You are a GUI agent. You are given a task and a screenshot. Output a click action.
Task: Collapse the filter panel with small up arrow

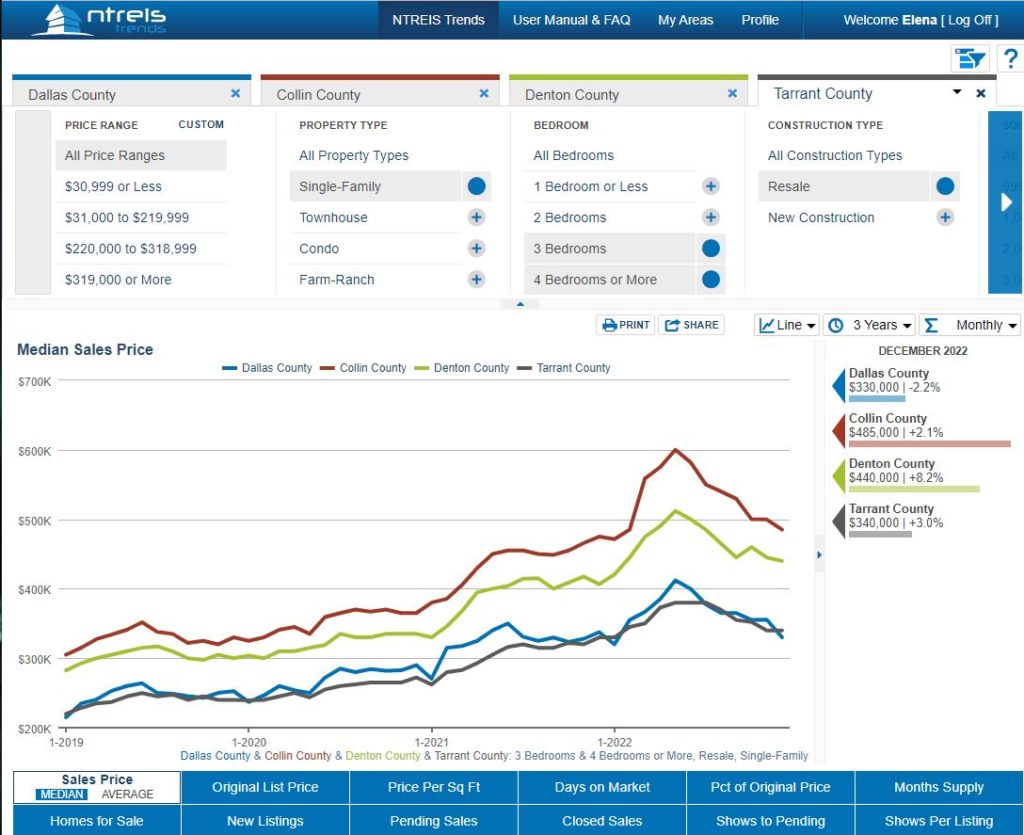click(x=520, y=304)
